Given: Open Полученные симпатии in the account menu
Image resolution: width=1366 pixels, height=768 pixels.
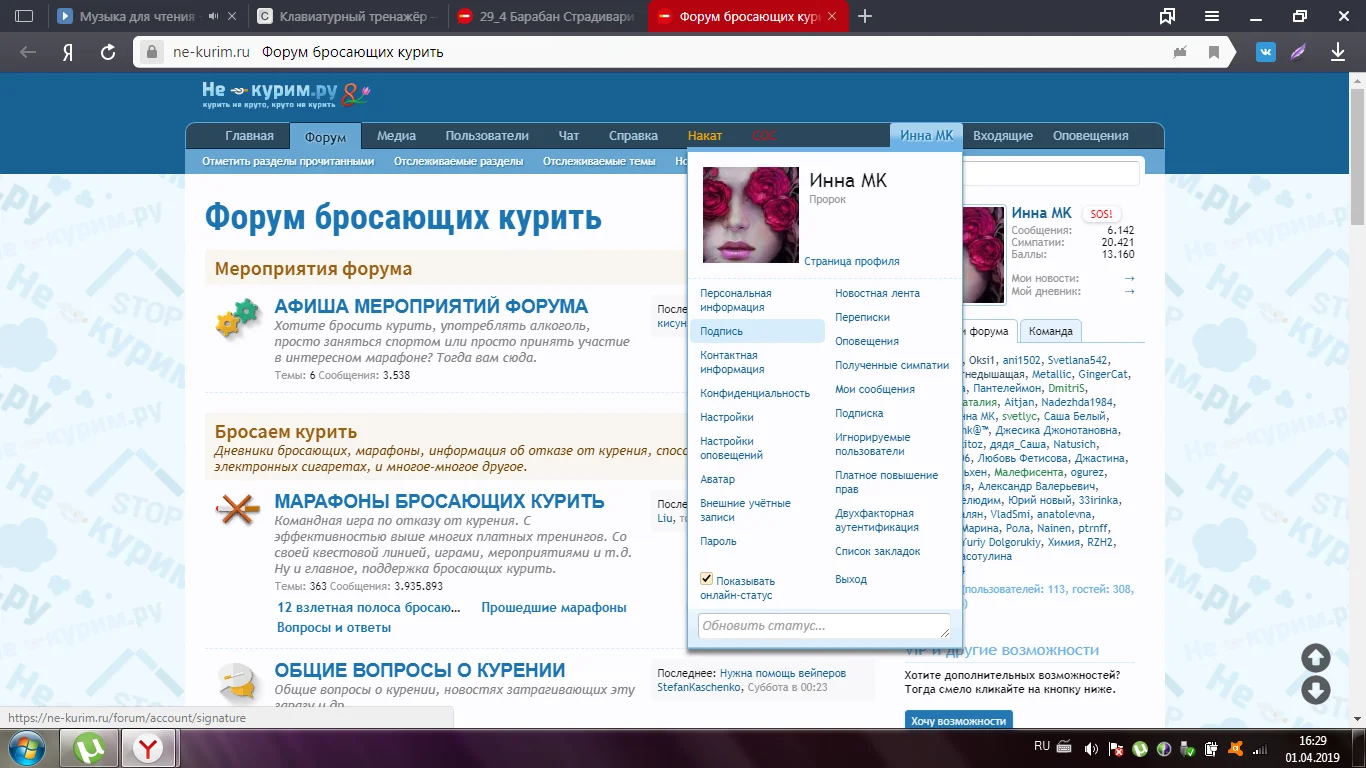Looking at the screenshot, I should pyautogui.click(x=892, y=365).
